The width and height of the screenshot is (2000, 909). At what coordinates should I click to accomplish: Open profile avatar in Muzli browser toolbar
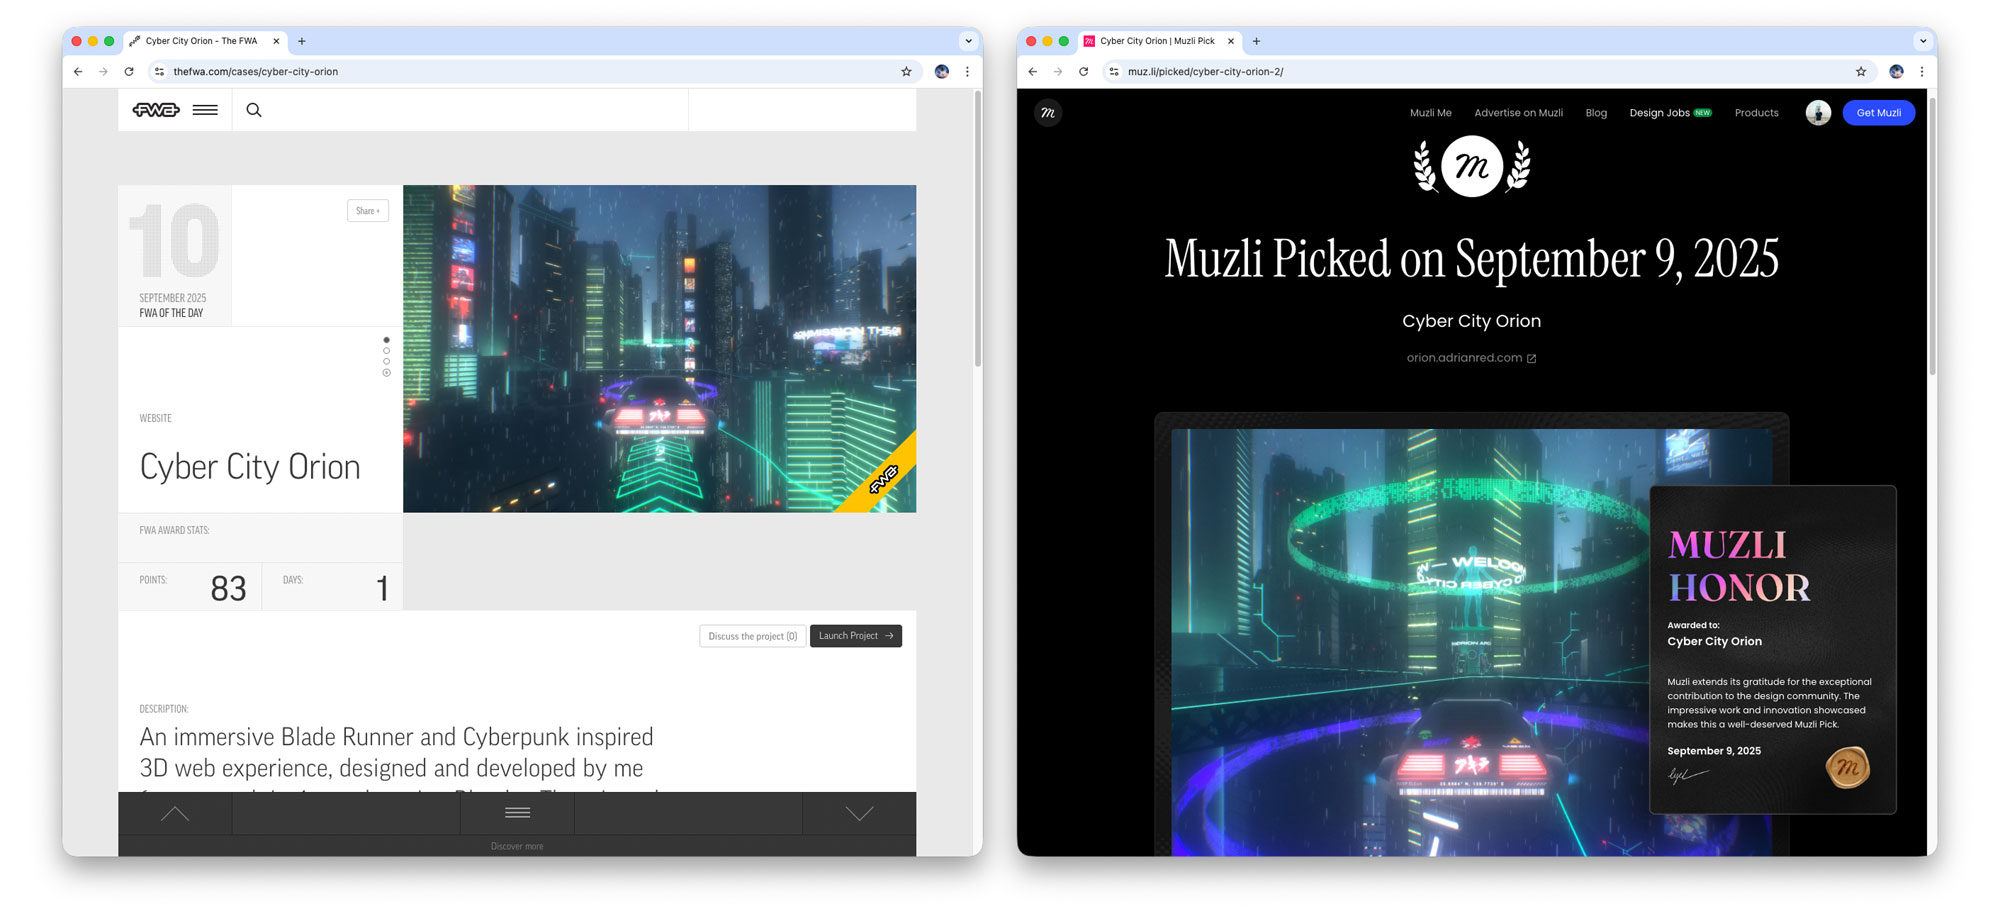(x=1896, y=71)
